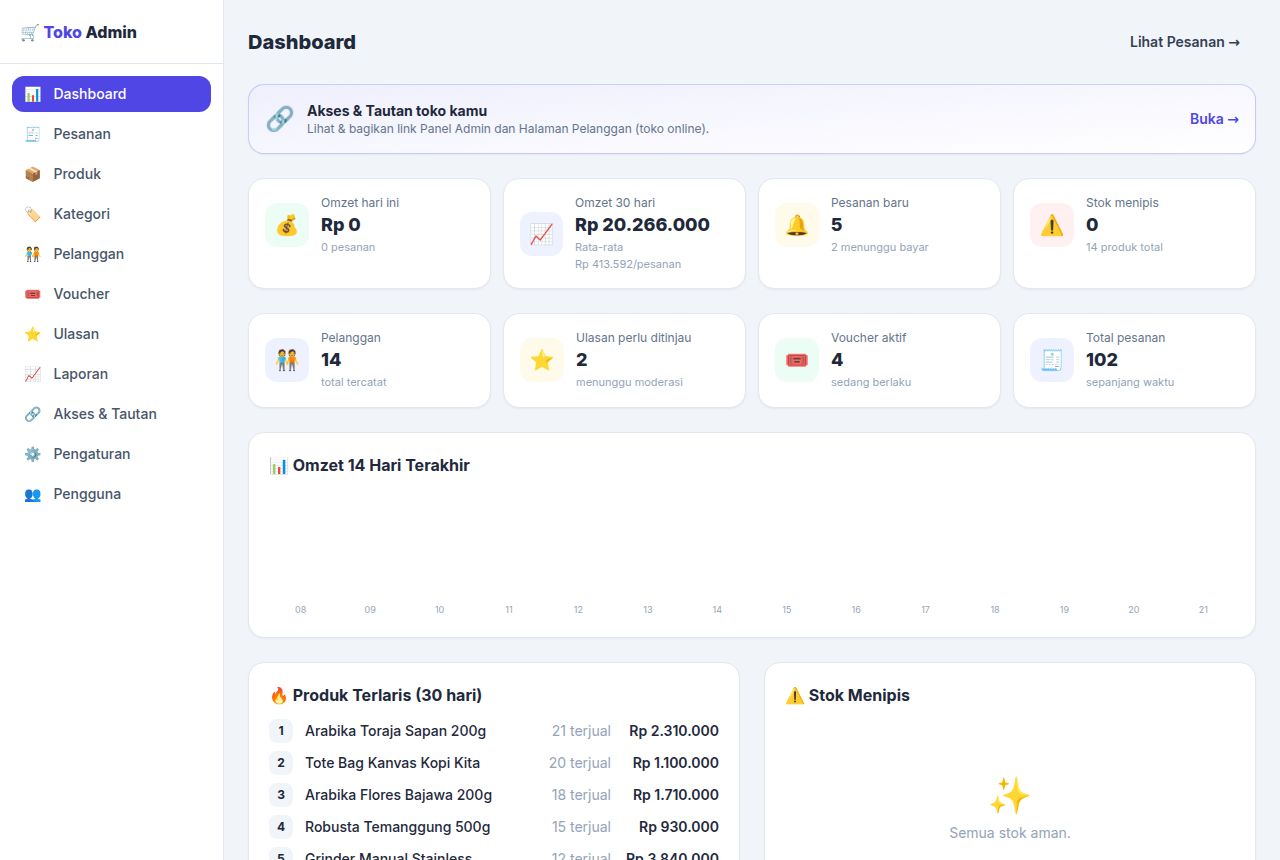Go to Akses & Tautan menu item
Screen dimensions: 1280x860
[x=111, y=414]
